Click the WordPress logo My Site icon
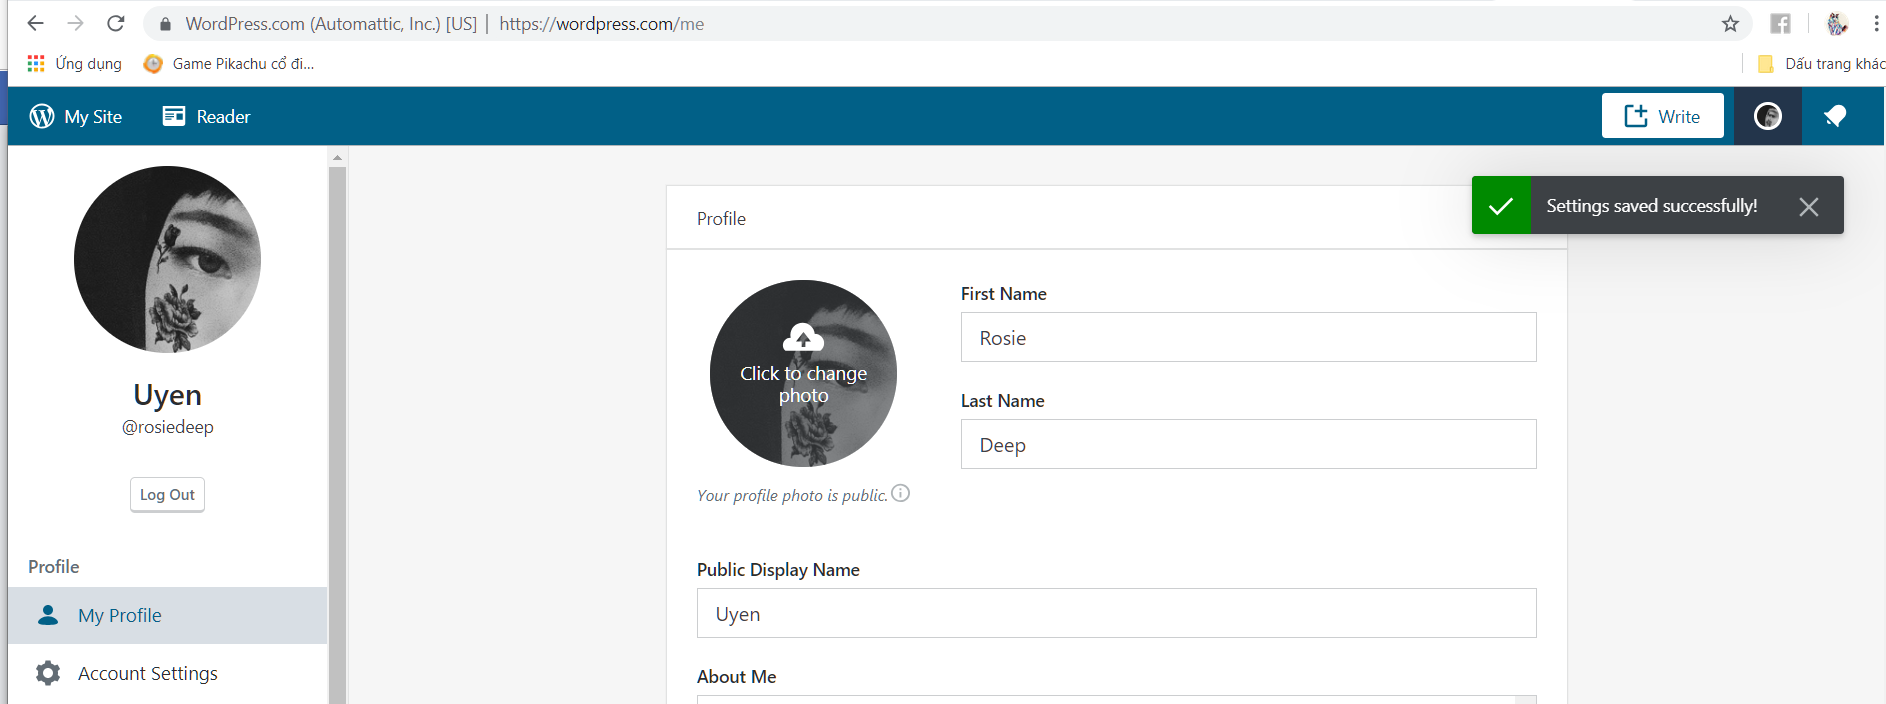 tap(42, 116)
